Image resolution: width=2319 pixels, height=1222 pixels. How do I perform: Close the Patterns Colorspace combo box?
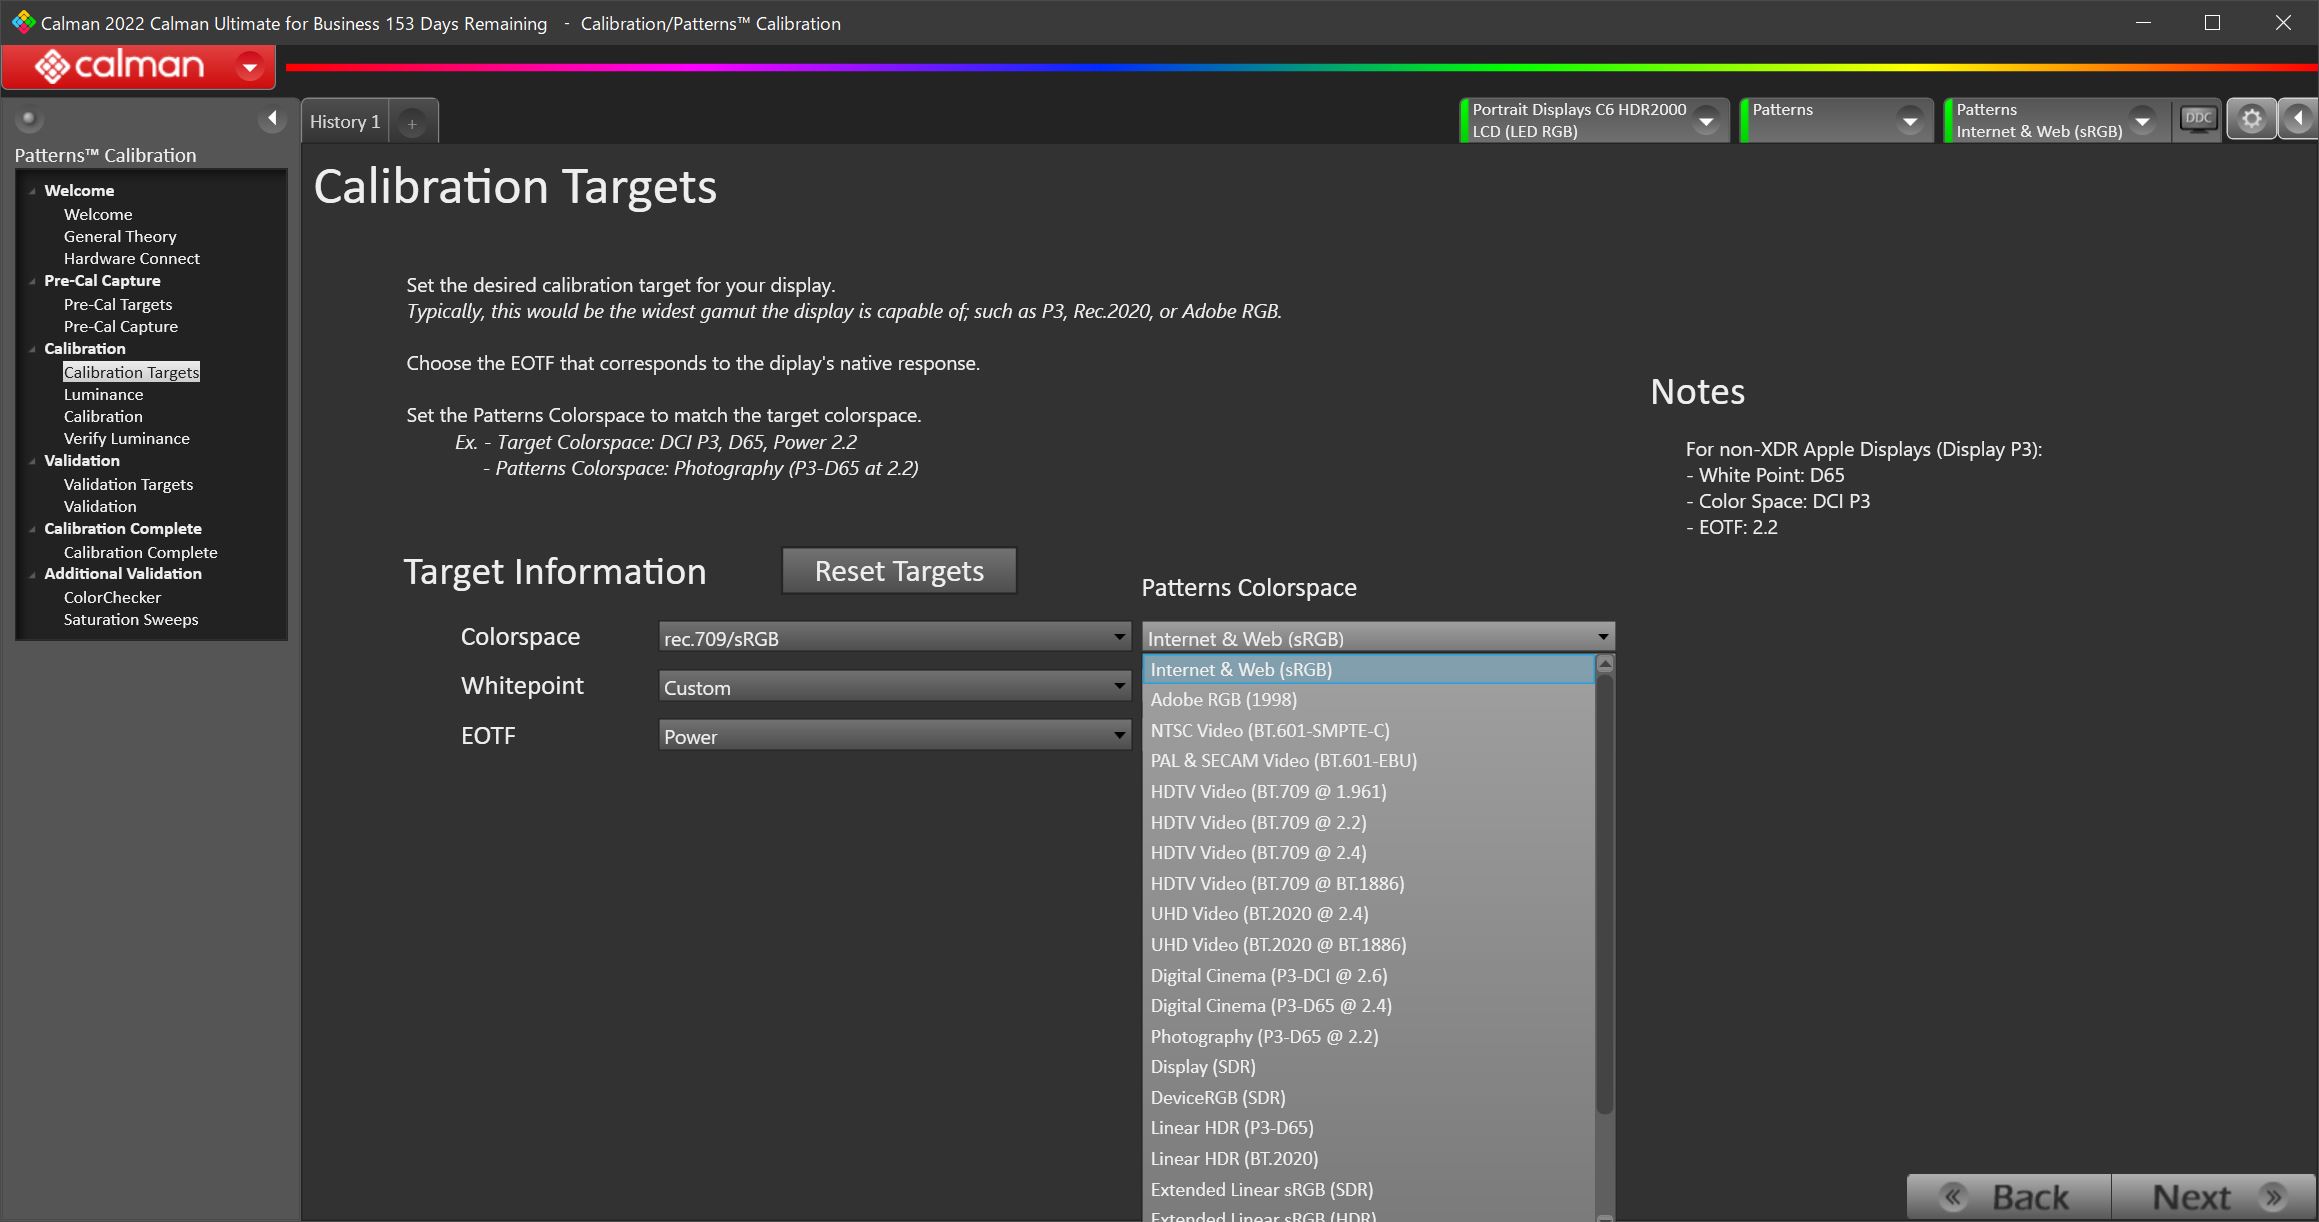tap(1378, 638)
